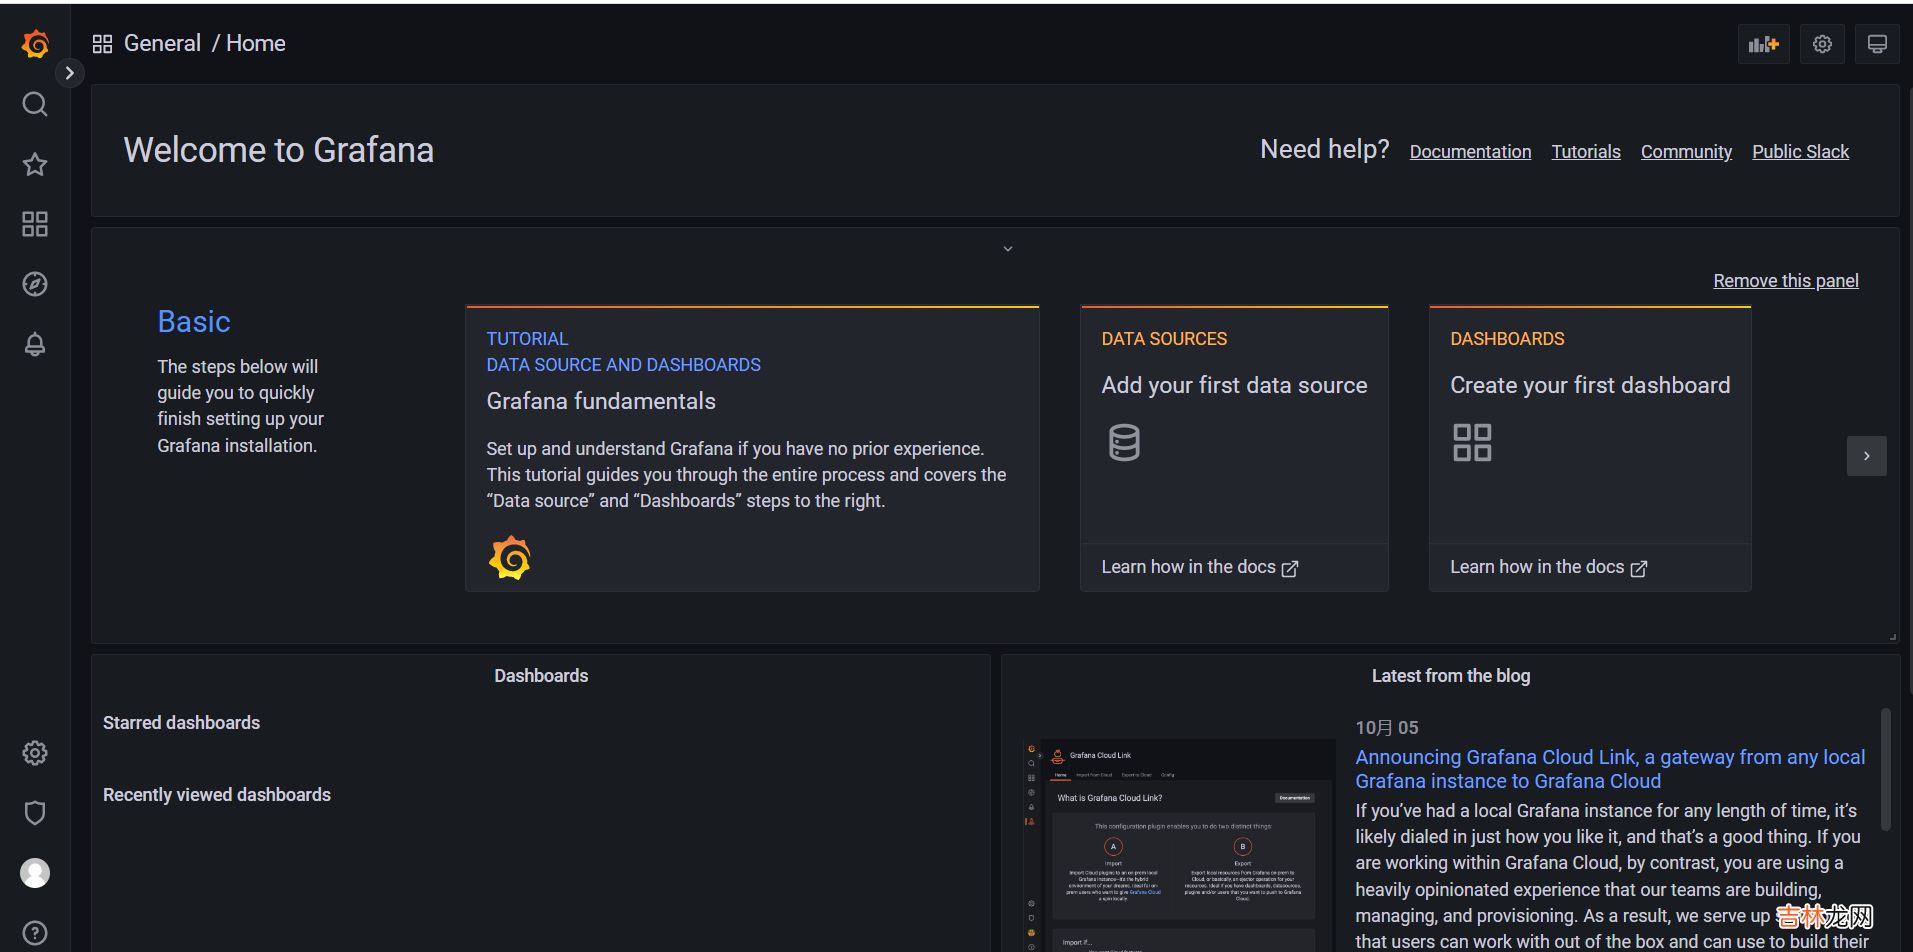
Task: Click the database icon in the Data sources card
Action: pyautogui.click(x=1124, y=442)
